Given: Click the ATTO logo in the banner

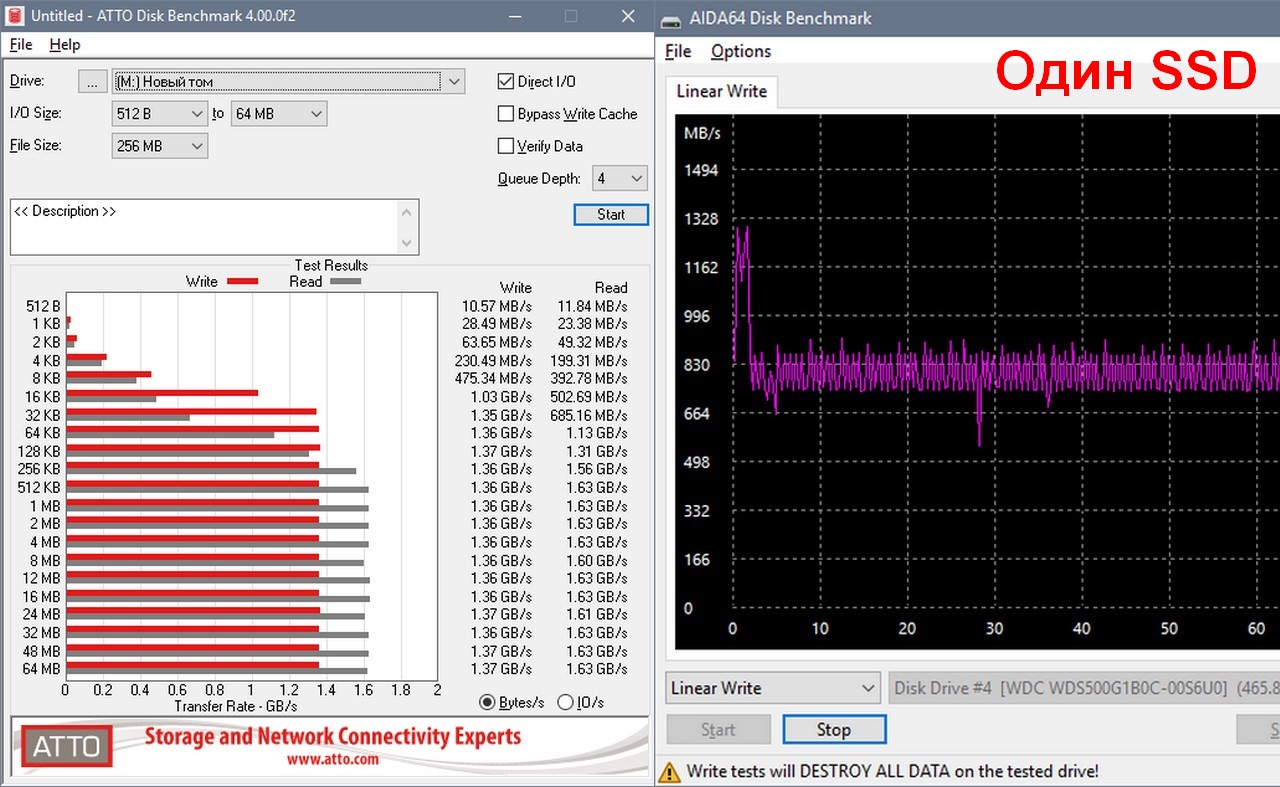Looking at the screenshot, I should (67, 746).
